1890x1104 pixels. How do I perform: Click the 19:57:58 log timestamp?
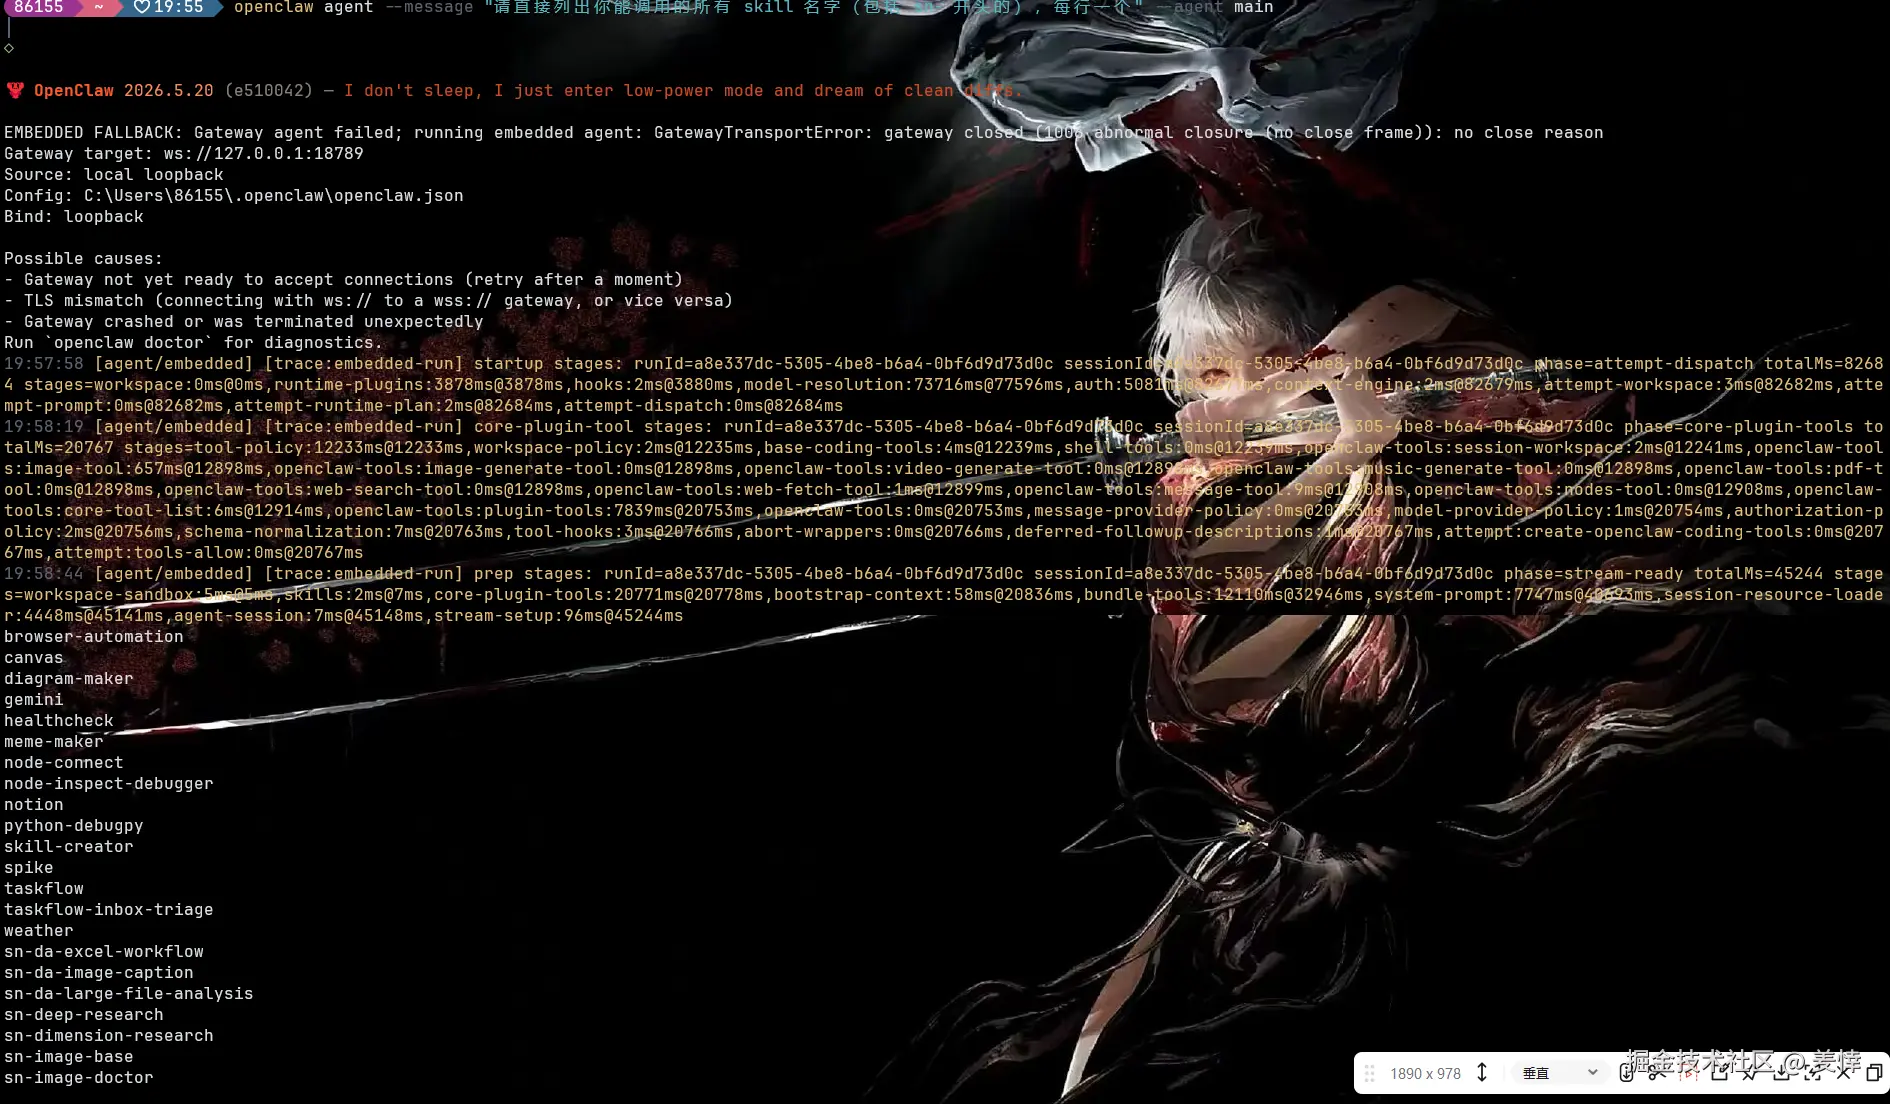tap(44, 364)
